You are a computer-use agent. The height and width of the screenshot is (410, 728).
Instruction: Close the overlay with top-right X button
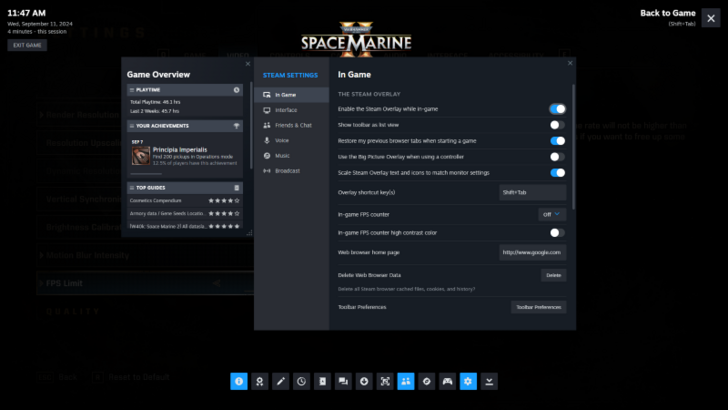click(x=711, y=18)
